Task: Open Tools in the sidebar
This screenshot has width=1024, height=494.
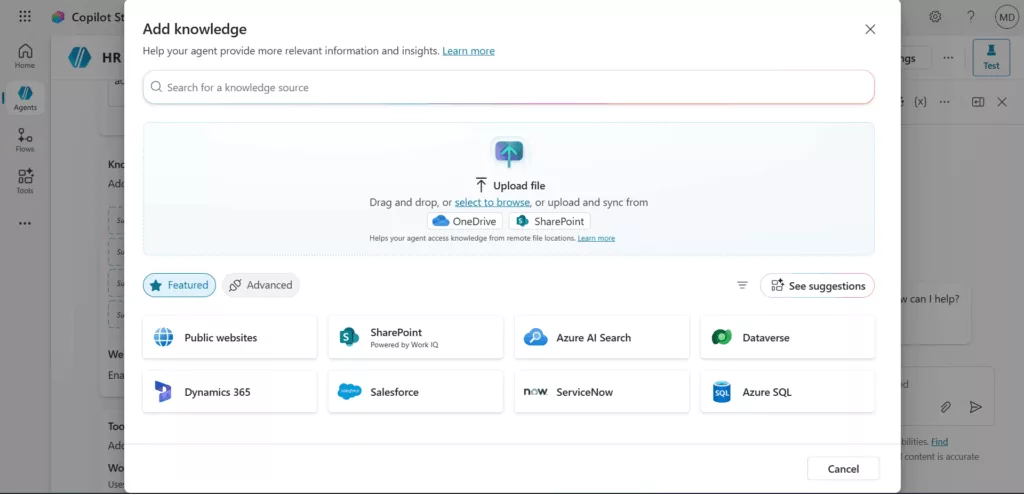Action: 25,182
